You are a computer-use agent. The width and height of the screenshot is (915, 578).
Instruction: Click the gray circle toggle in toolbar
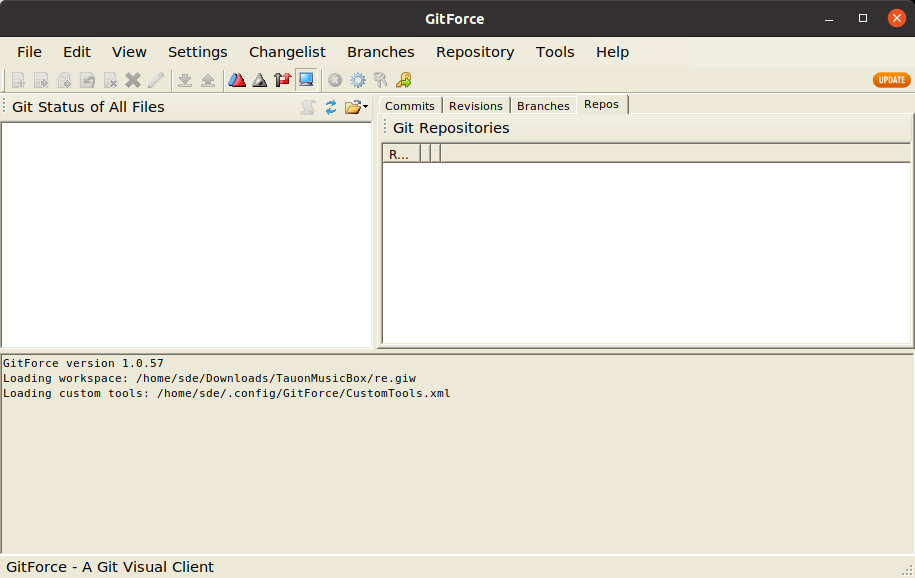click(334, 80)
